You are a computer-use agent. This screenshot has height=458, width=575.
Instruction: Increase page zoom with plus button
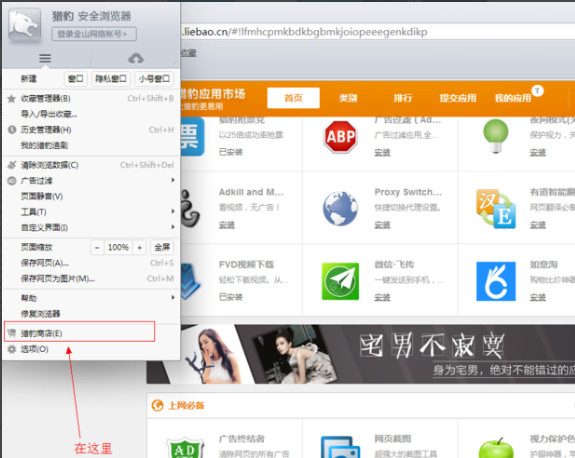140,248
